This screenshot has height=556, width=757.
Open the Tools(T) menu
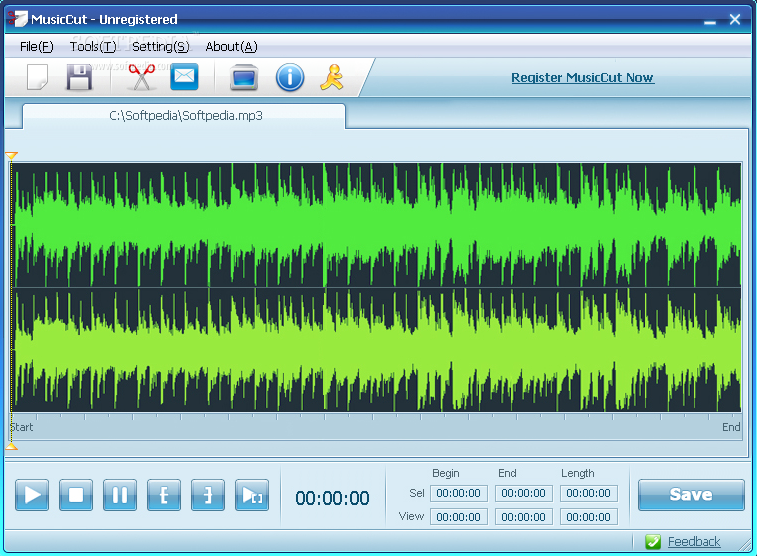(x=93, y=46)
